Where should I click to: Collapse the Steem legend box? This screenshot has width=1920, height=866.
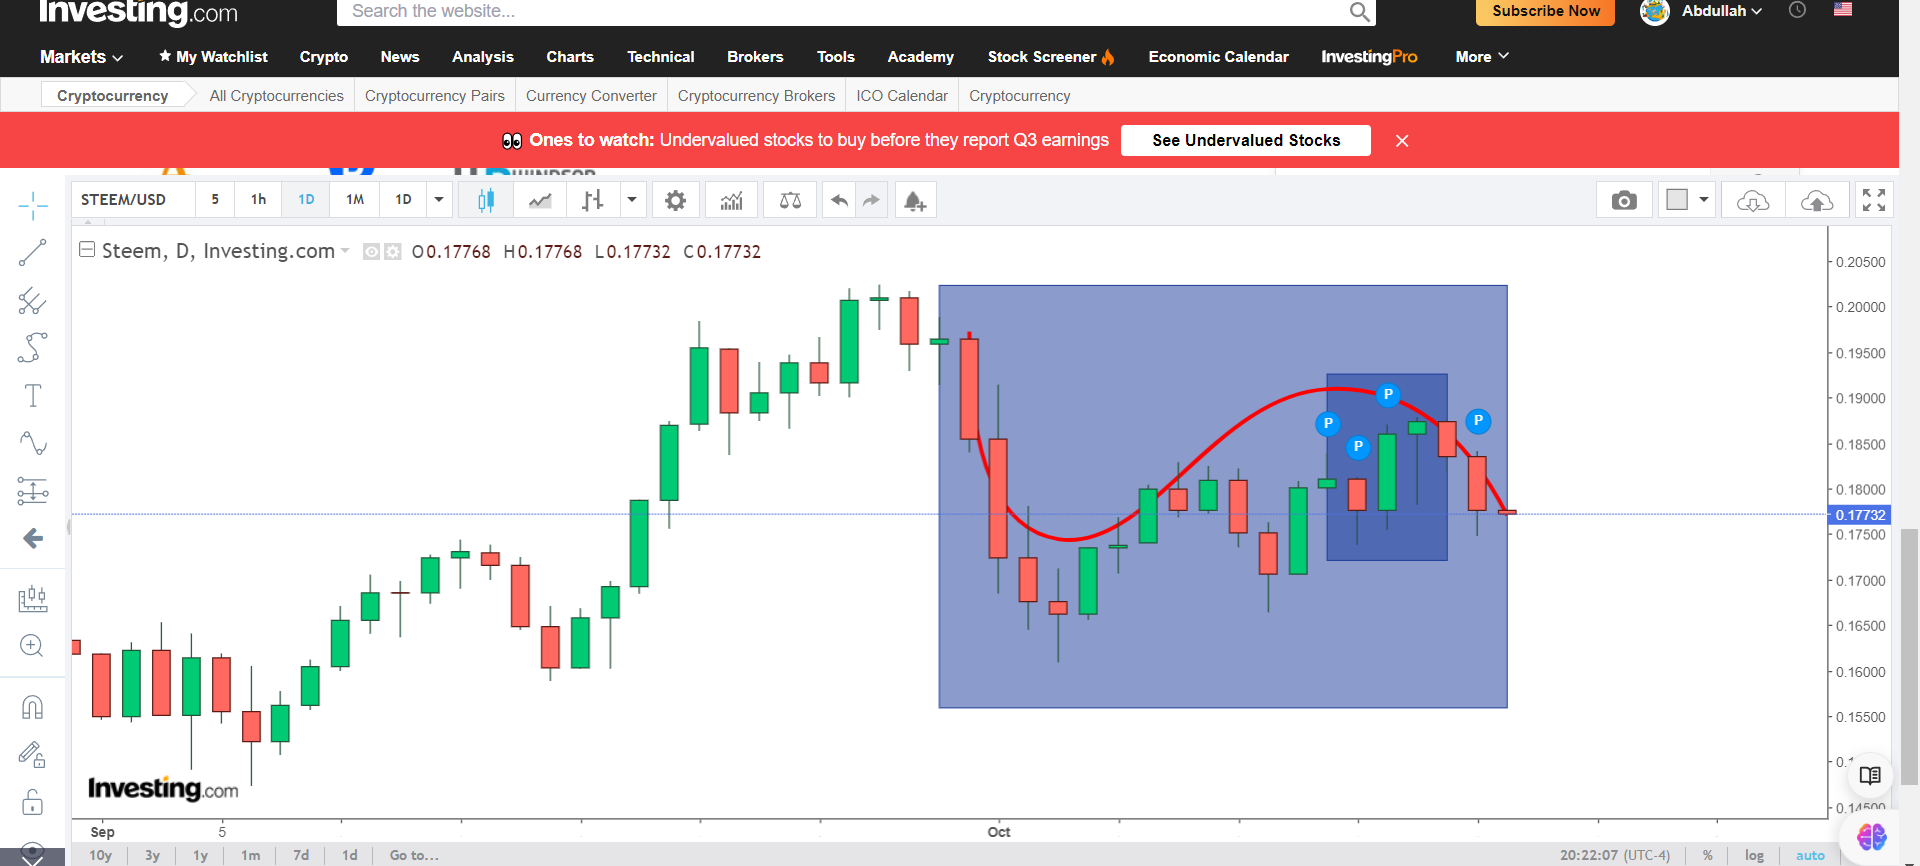click(x=87, y=250)
